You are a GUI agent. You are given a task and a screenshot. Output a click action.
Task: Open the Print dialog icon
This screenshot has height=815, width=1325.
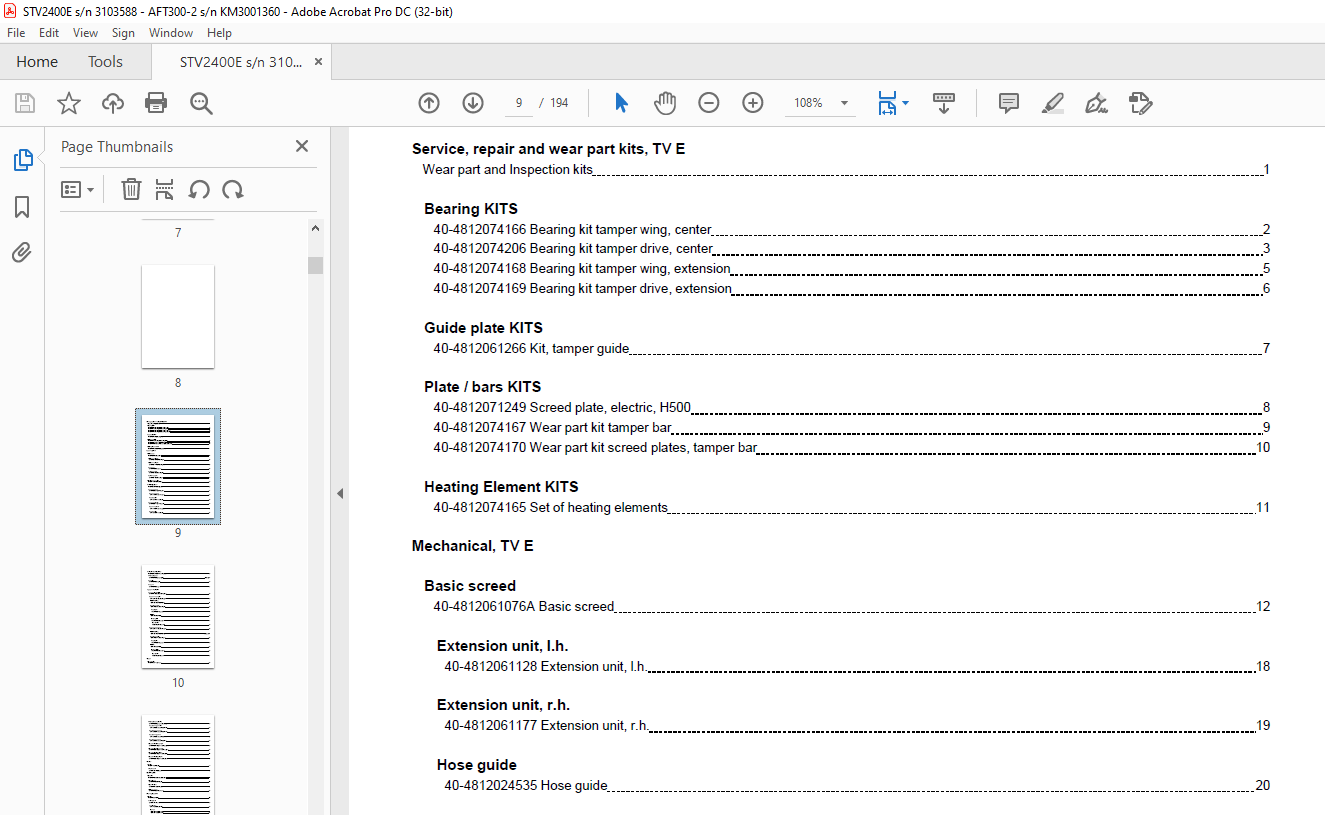pyautogui.click(x=156, y=103)
